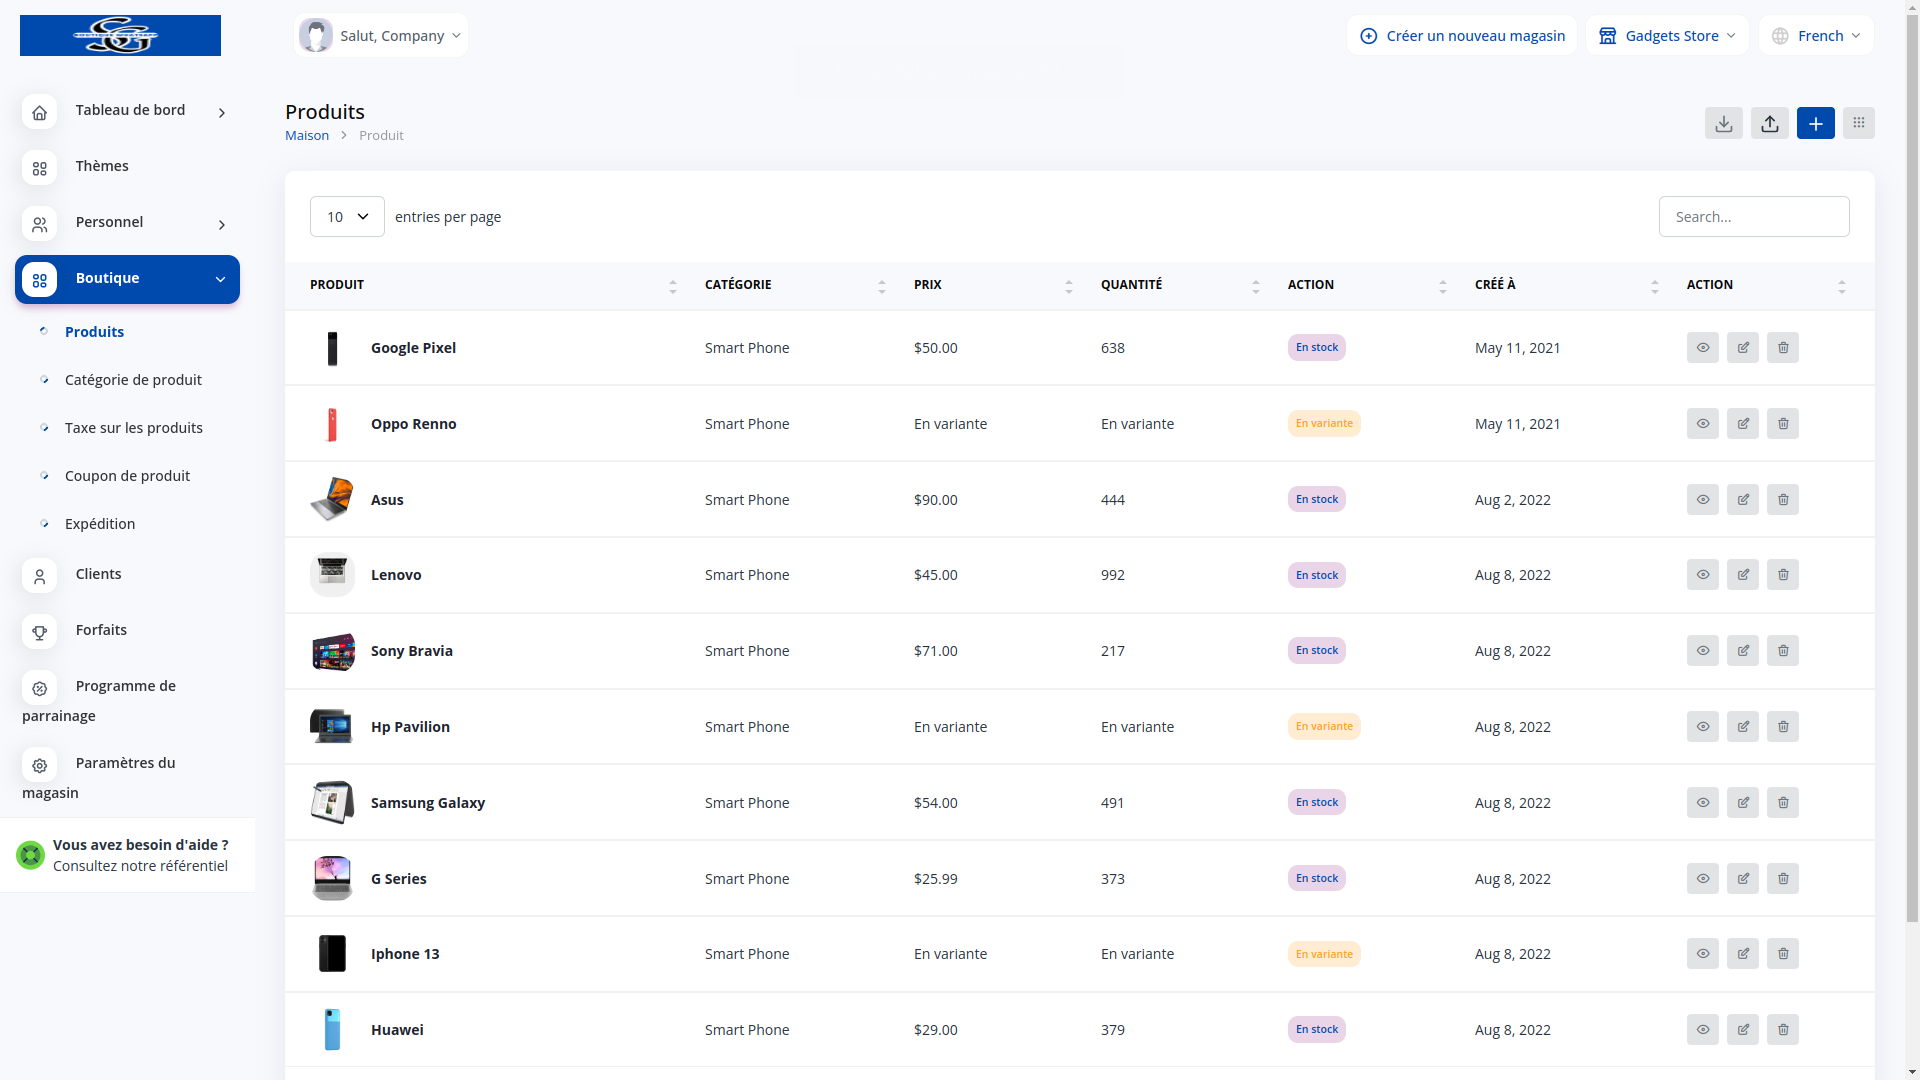This screenshot has width=1920, height=1080.
Task: Click Créer un nouveau magasin button
Action: 1462,36
